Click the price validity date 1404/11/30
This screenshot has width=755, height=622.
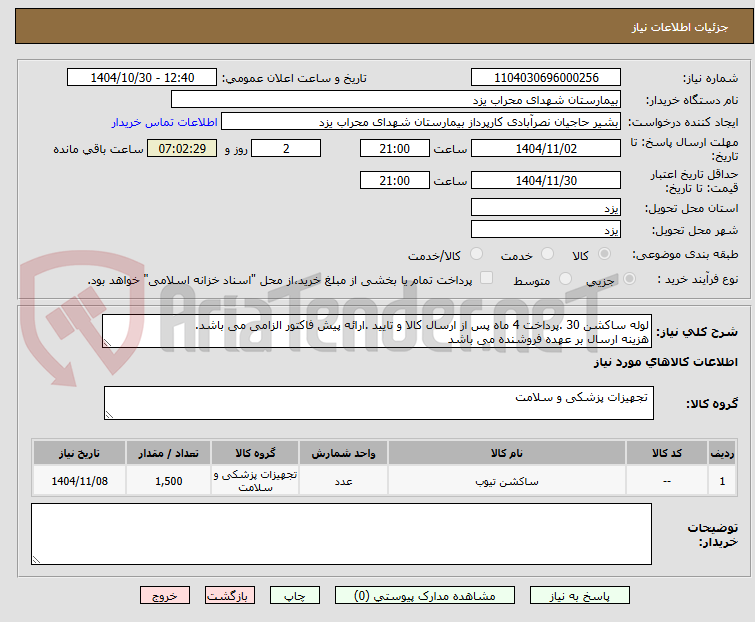coord(546,181)
